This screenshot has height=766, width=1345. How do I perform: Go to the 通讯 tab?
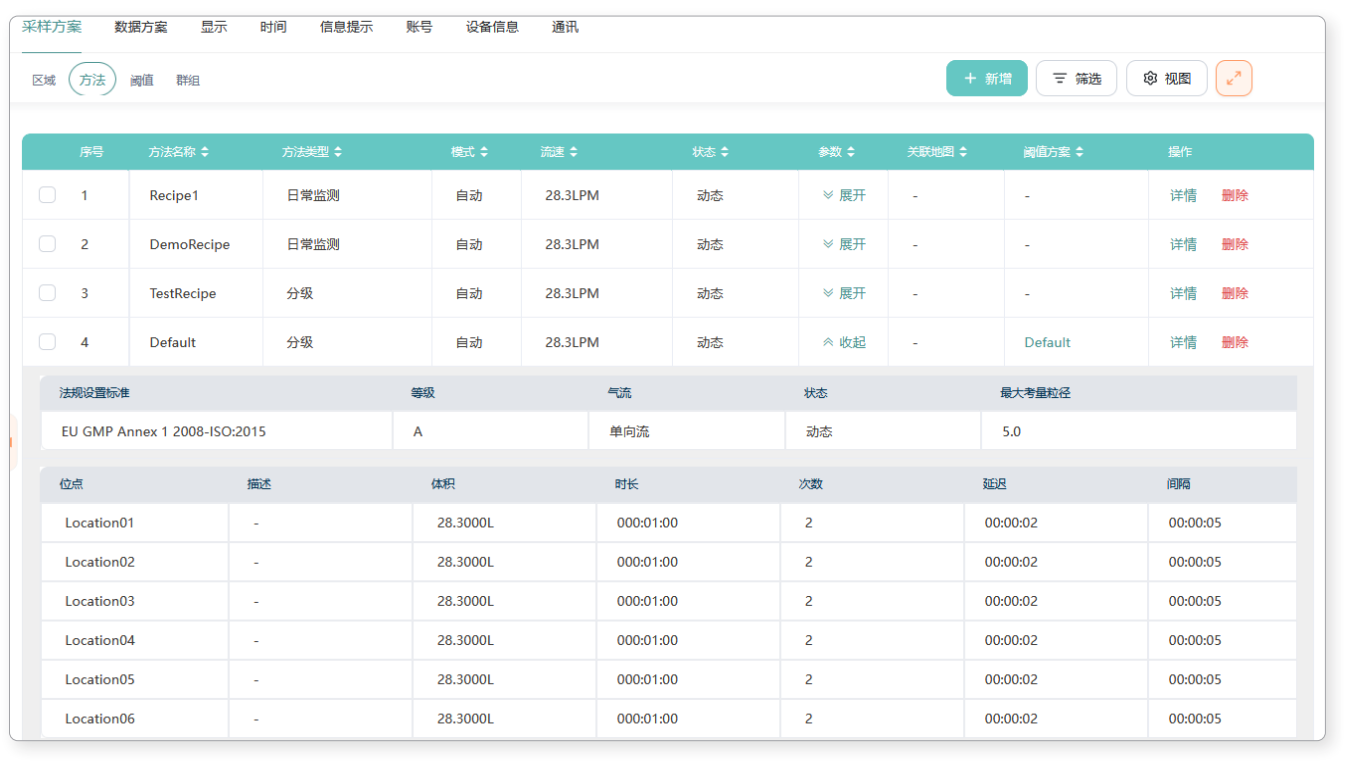pos(565,27)
